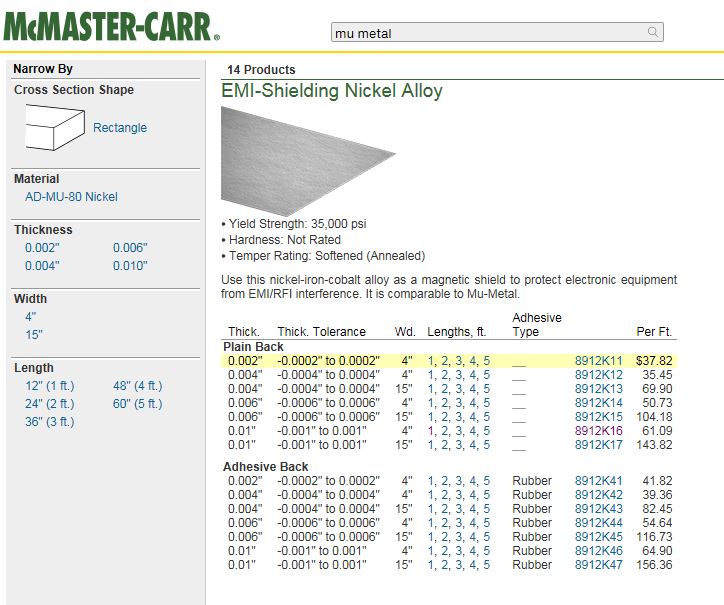Click the 'Adhesive Back' section heading
Viewport: 724px width, 605px height.
(265, 467)
